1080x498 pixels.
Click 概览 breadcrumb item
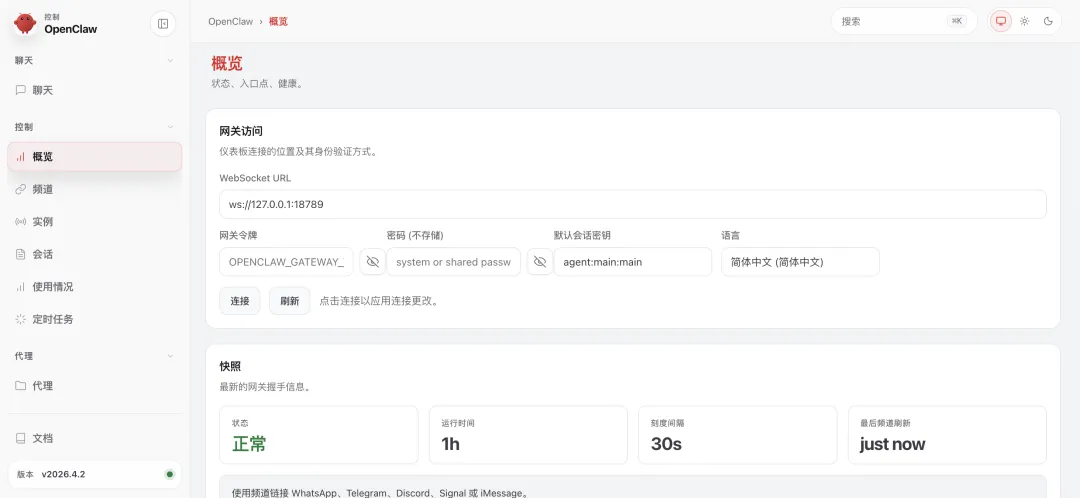[278, 21]
